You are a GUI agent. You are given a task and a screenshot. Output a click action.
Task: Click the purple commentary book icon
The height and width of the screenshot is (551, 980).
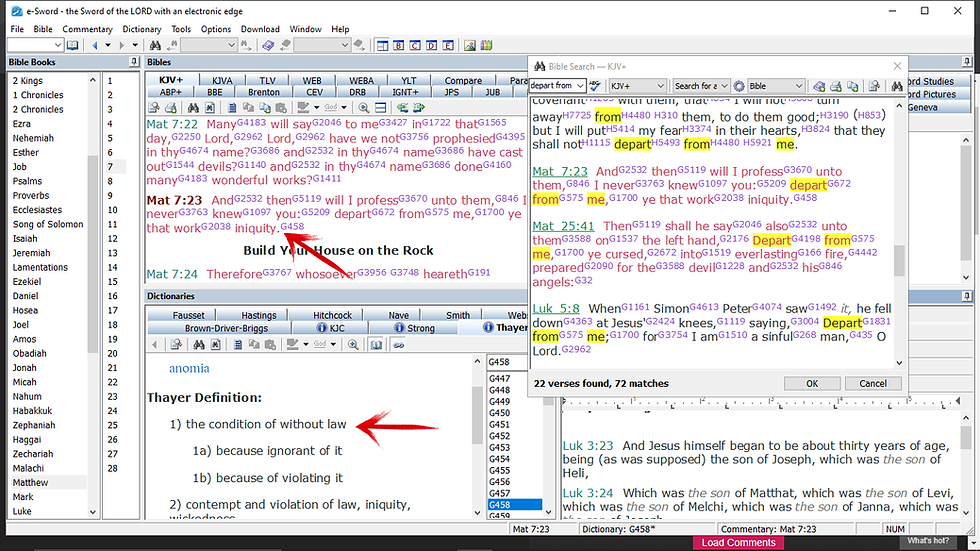click(x=268, y=45)
